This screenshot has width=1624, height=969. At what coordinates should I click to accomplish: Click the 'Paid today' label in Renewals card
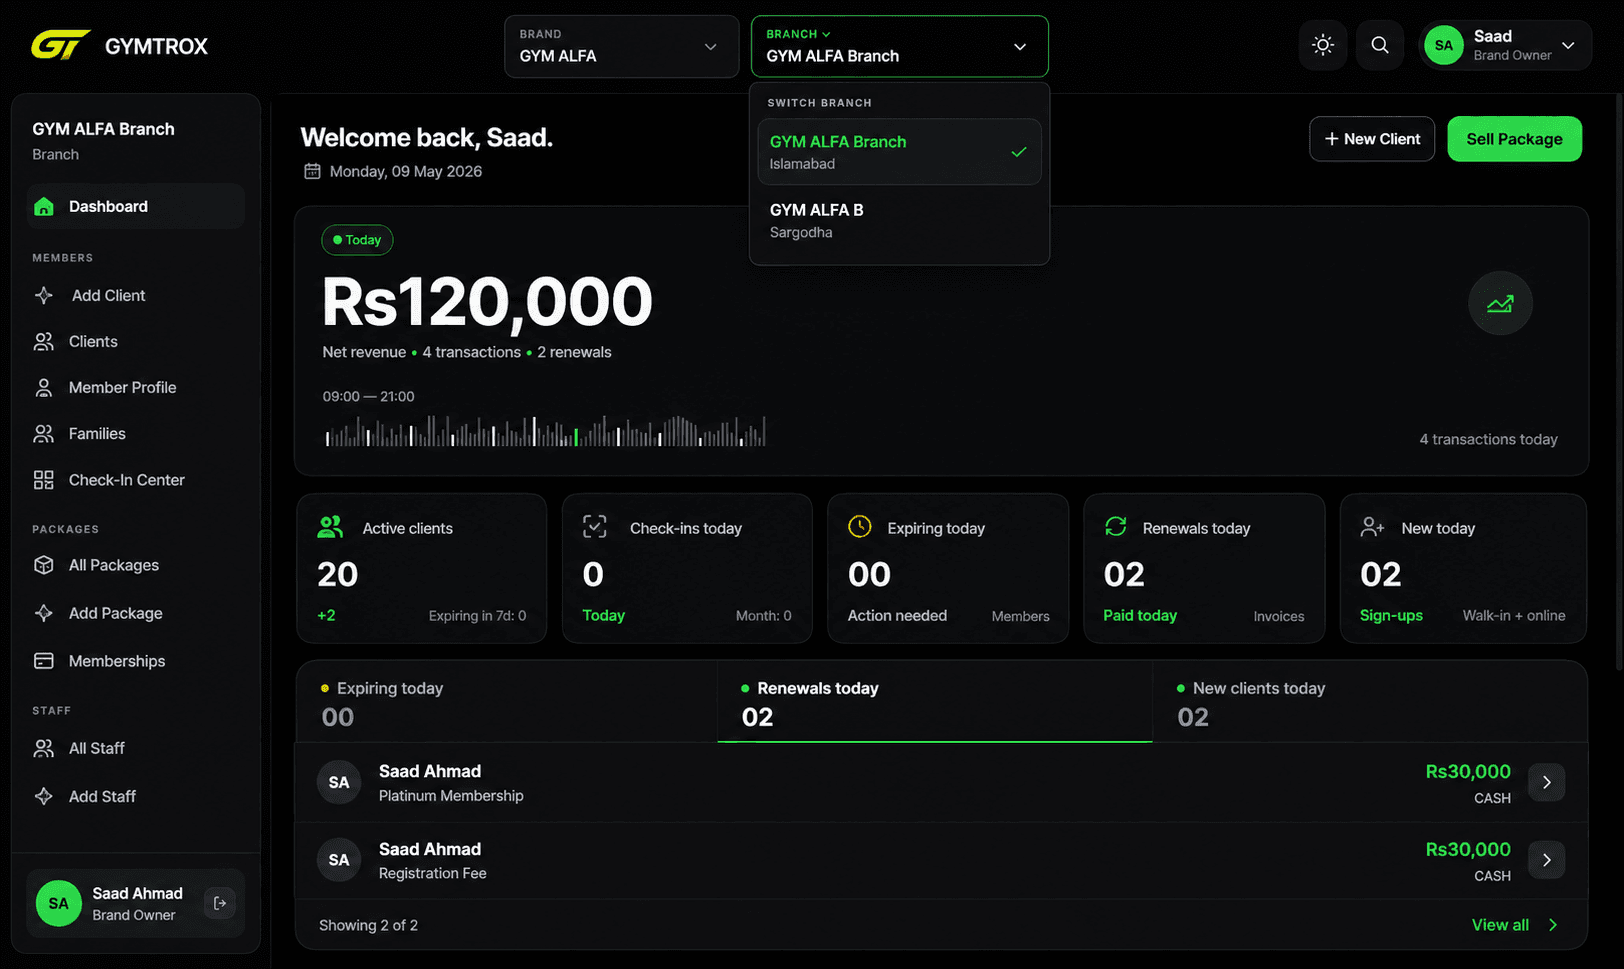click(1140, 615)
